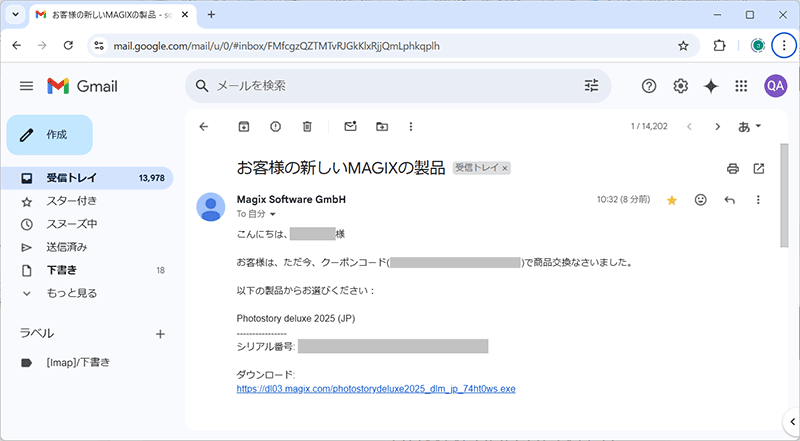
Task: Open the Chrome extensions puzzle icon
Action: pyautogui.click(x=719, y=46)
